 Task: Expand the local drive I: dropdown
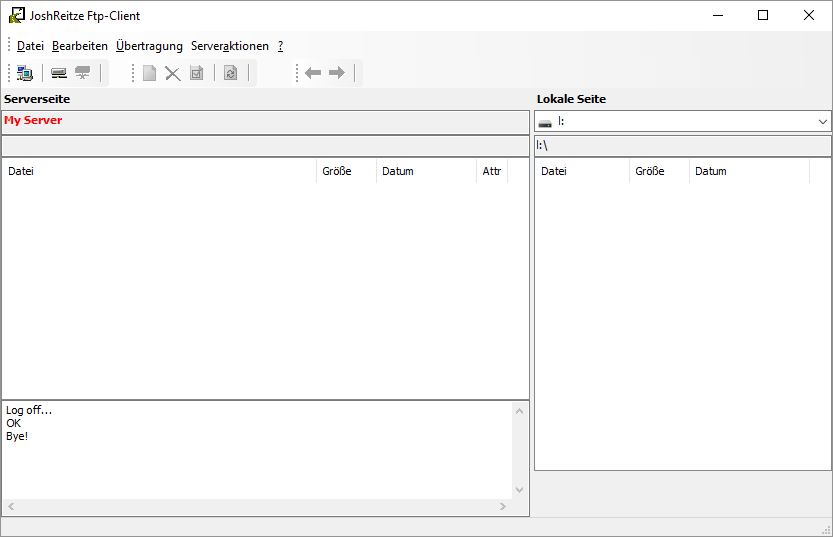[823, 122]
